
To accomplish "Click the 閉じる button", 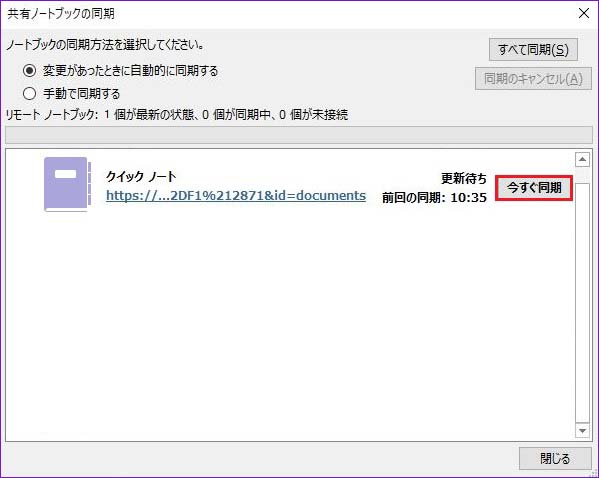I will pyautogui.click(x=555, y=458).
